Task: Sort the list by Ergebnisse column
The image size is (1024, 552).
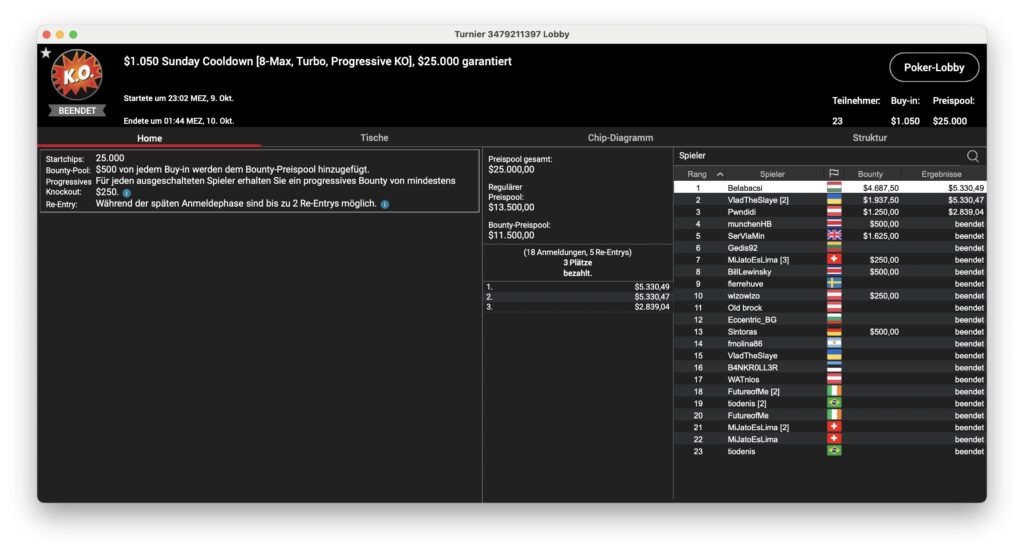Action: click(x=941, y=174)
